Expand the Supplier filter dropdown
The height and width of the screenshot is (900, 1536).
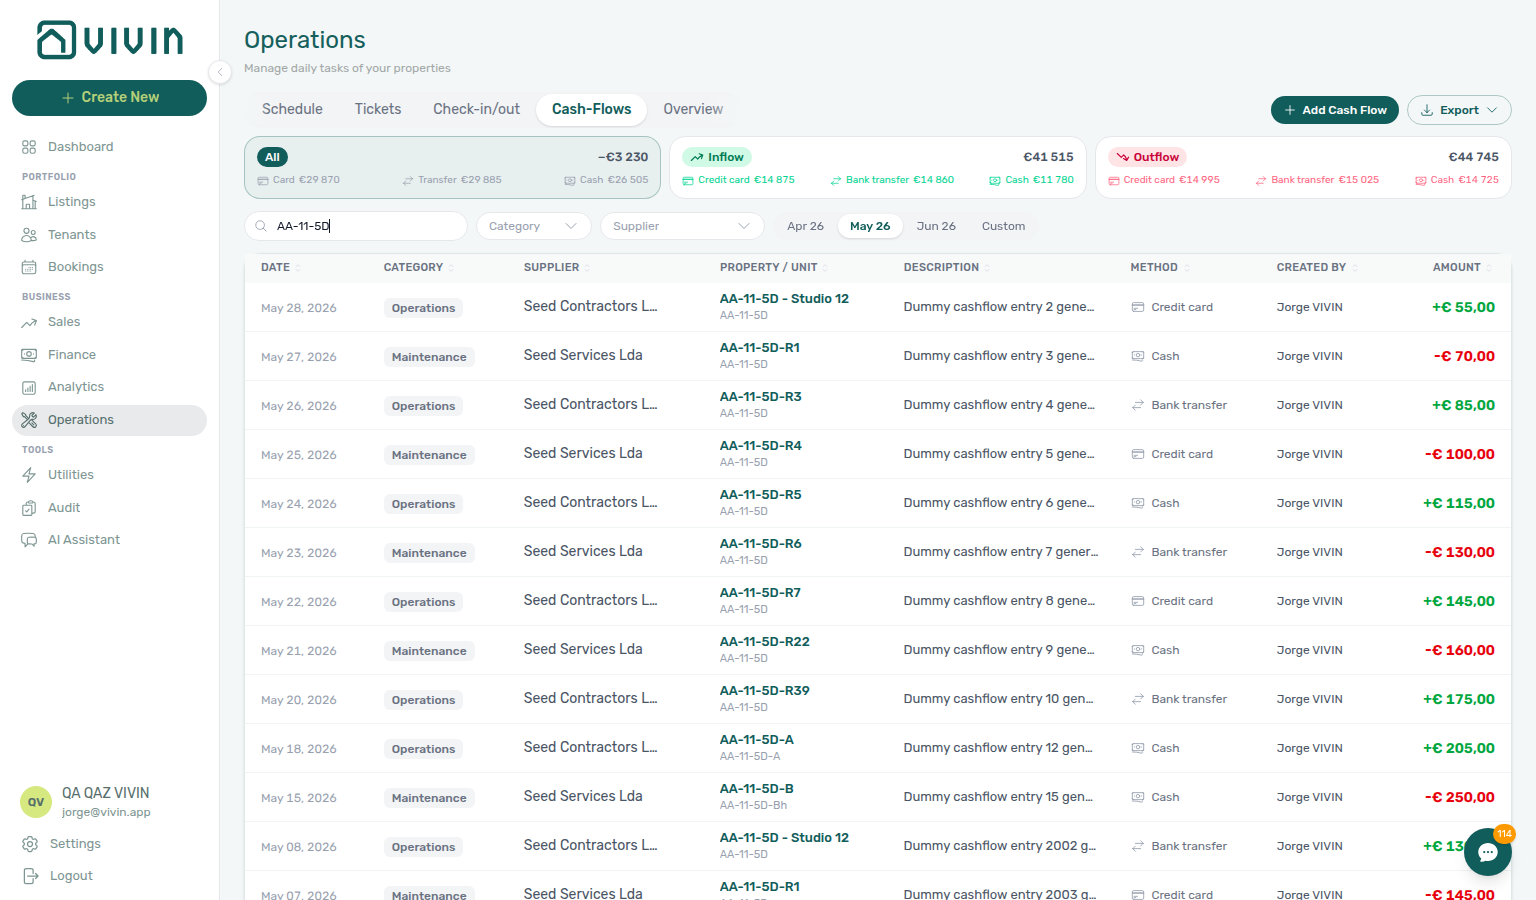click(x=682, y=226)
